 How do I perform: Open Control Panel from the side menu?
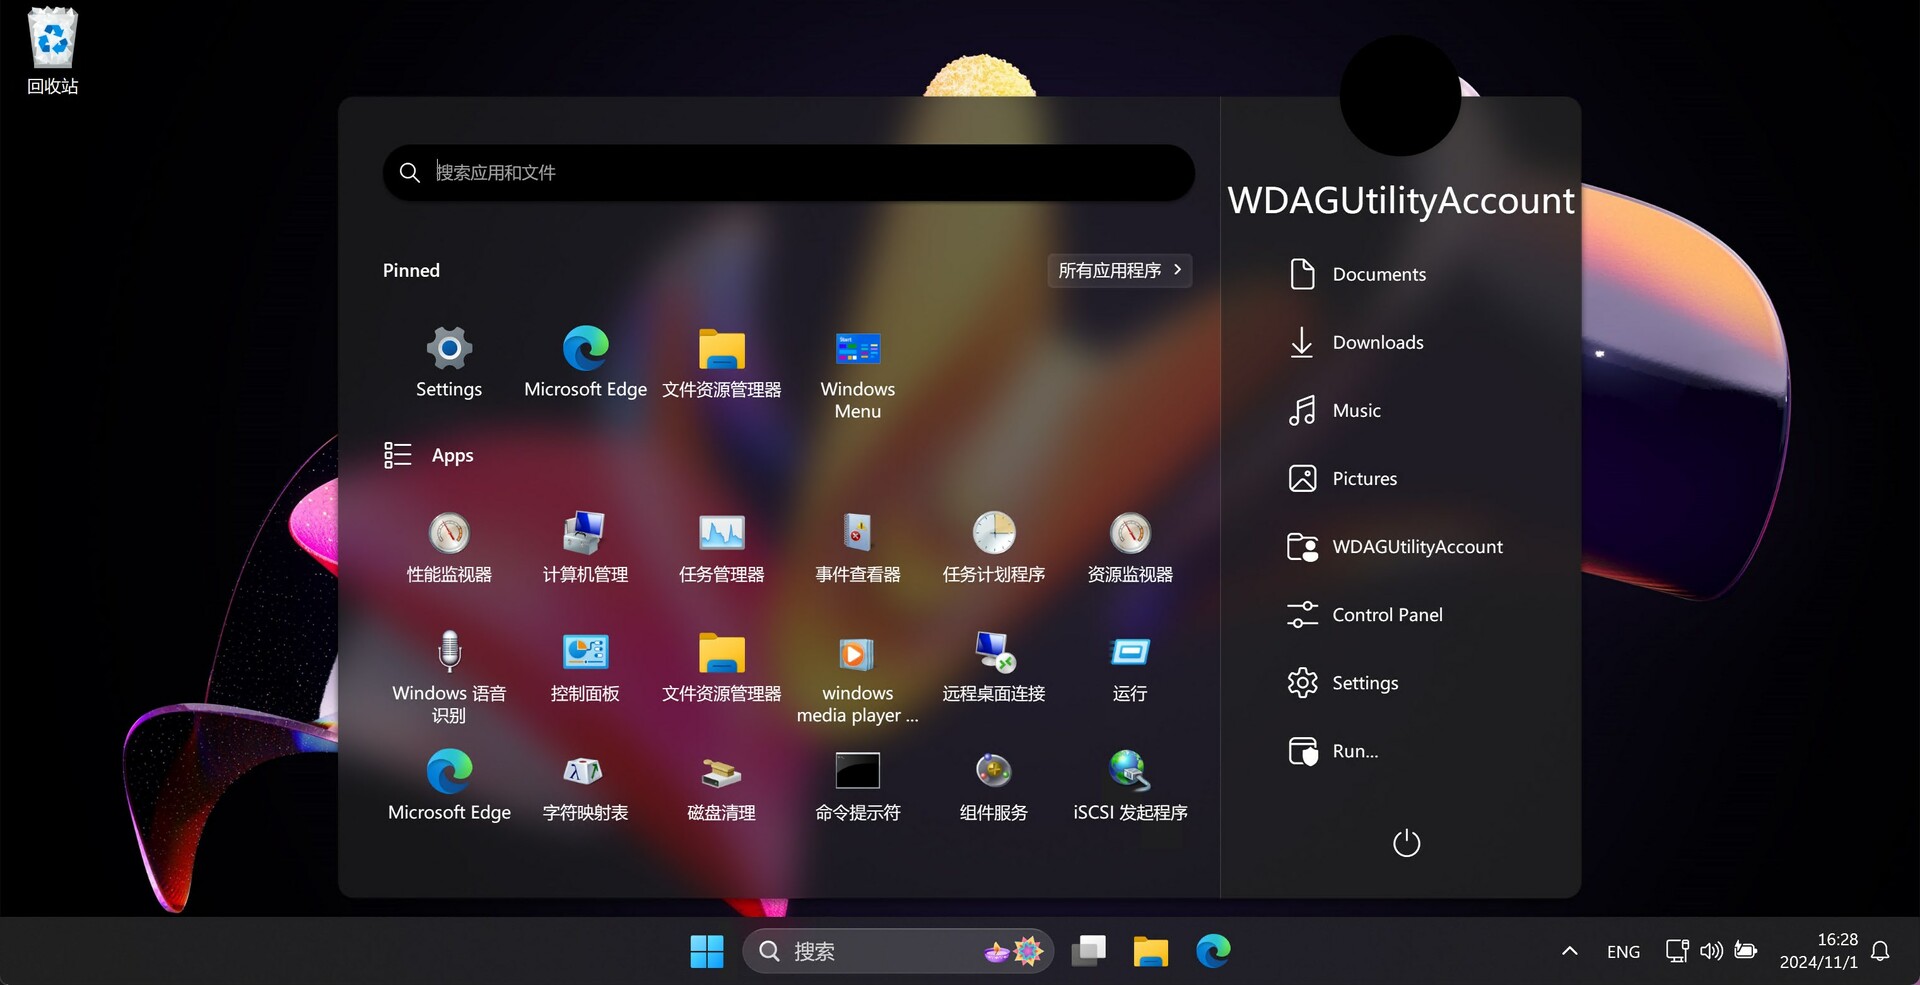tap(1386, 615)
